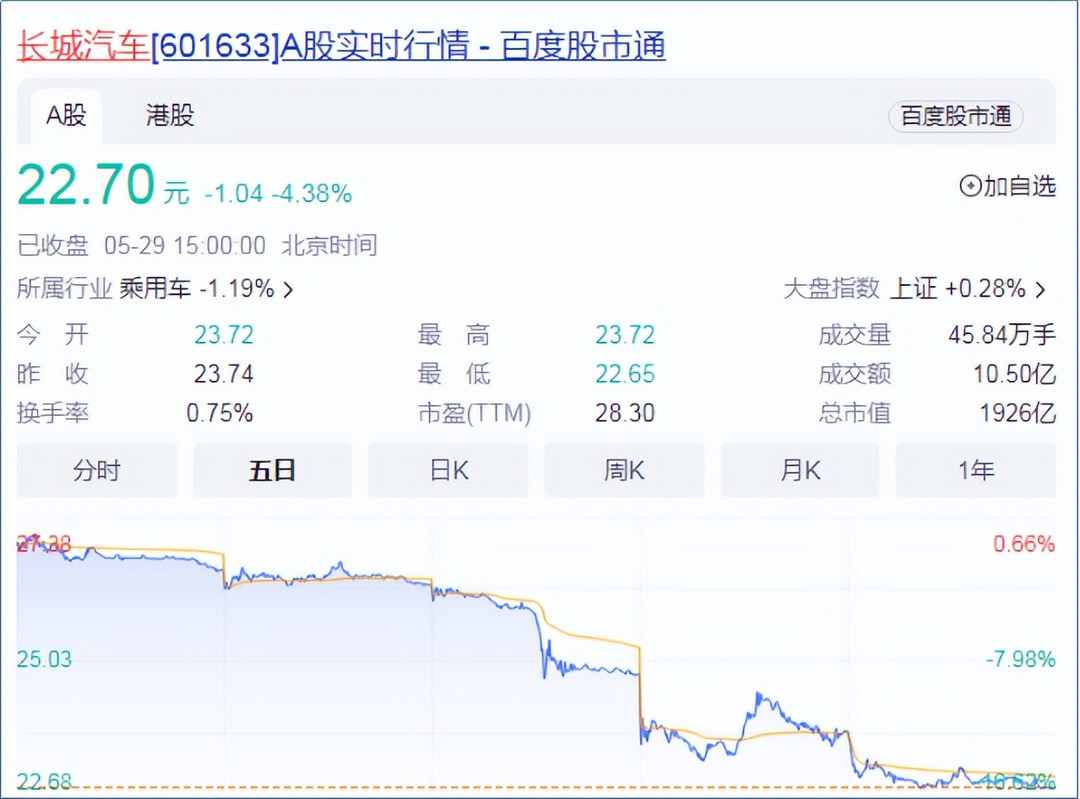
Task: Open the 长城汽车 A股实时行情 title link
Action: pos(341,46)
